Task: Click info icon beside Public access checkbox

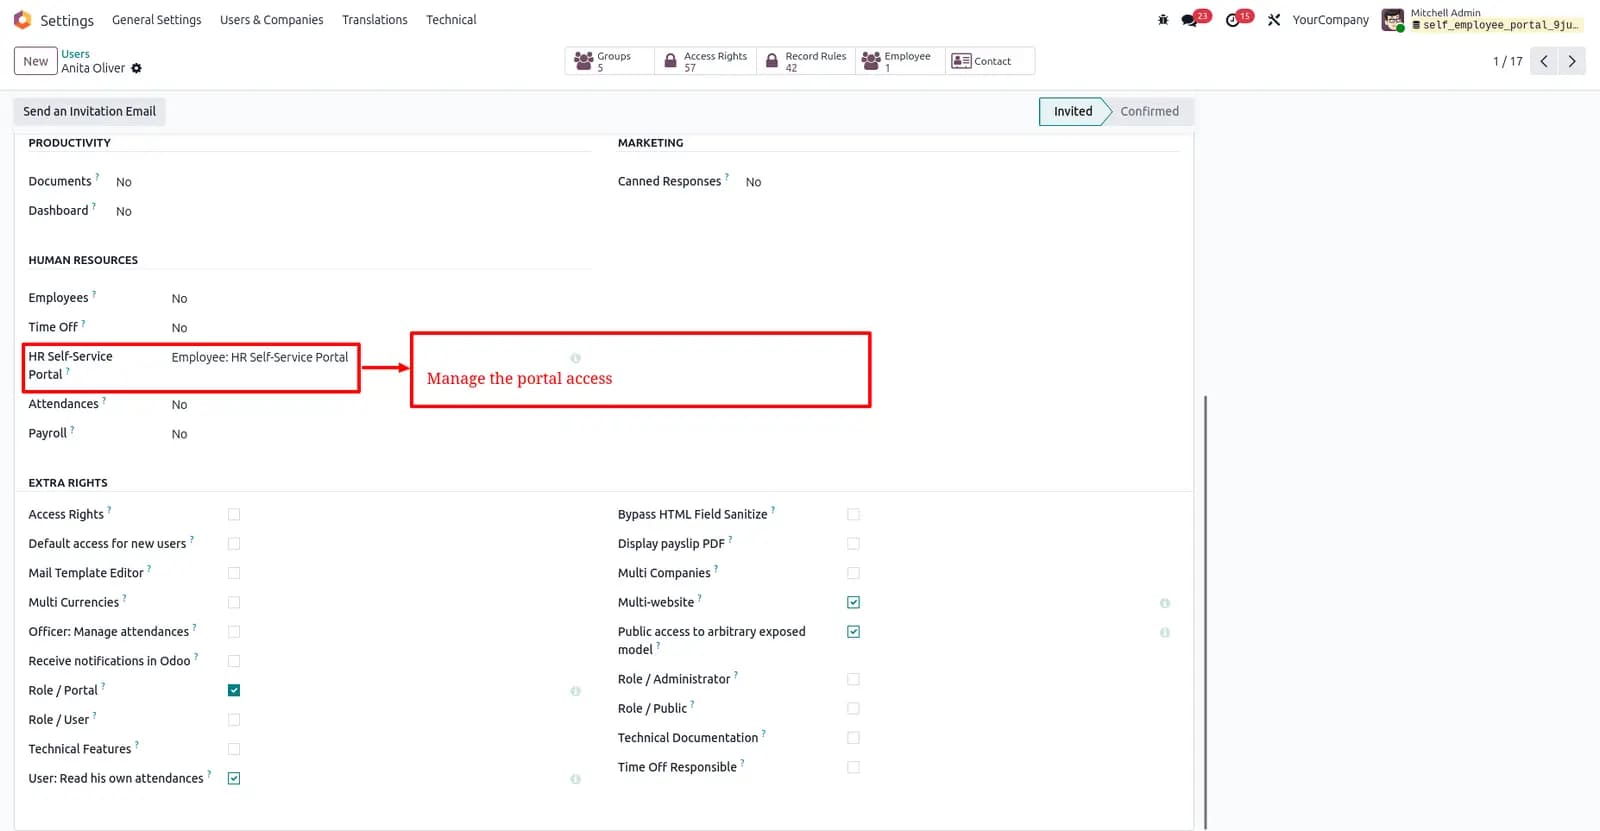Action: [1165, 632]
